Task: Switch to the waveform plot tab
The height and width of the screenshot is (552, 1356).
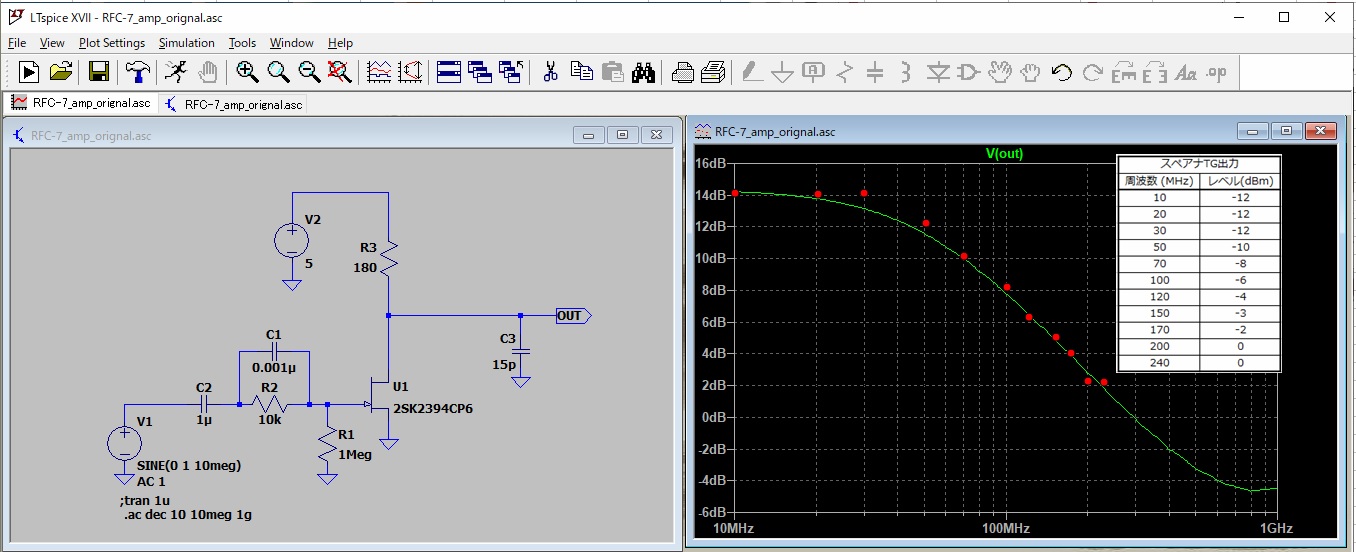Action: (80, 103)
